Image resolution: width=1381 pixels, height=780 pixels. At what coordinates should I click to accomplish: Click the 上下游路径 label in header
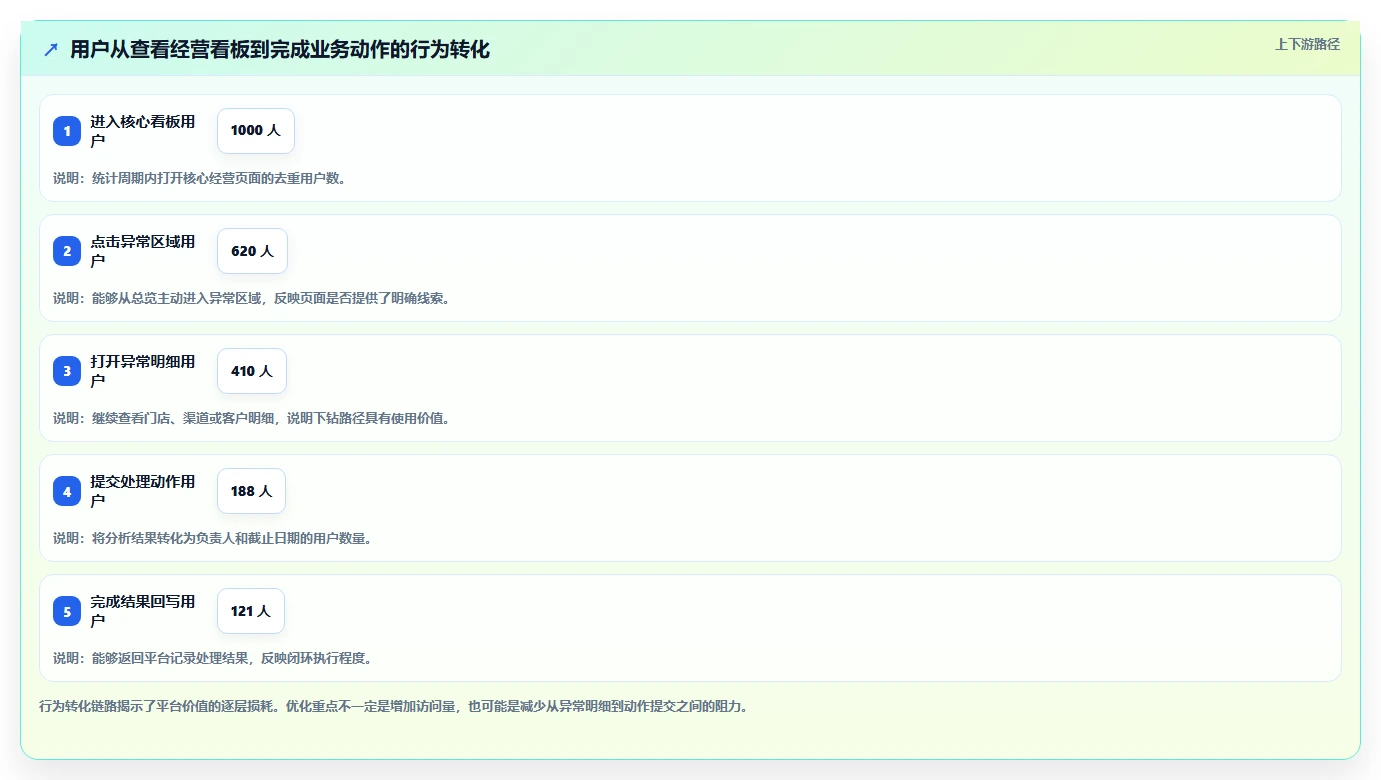pos(1307,44)
